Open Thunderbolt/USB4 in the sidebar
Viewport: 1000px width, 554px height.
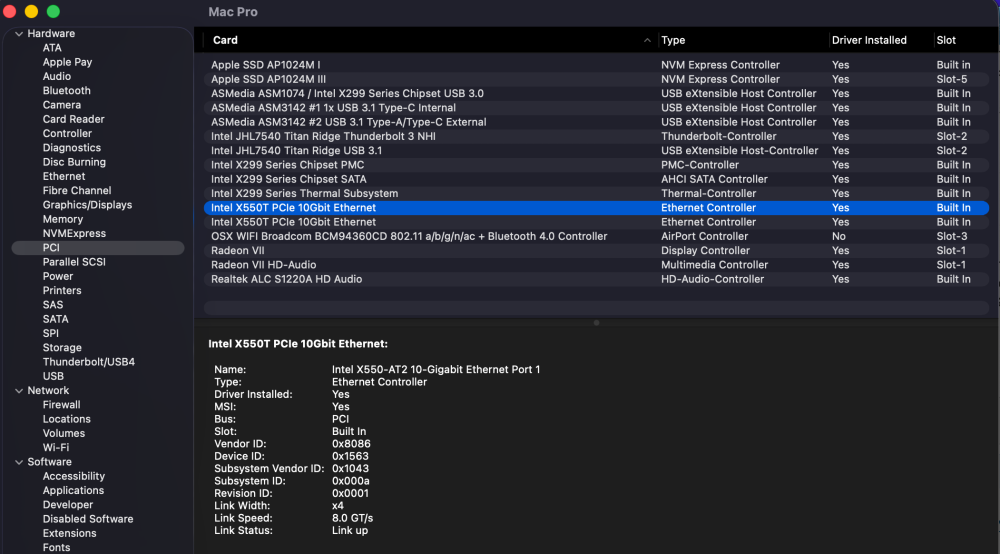tap(89, 362)
